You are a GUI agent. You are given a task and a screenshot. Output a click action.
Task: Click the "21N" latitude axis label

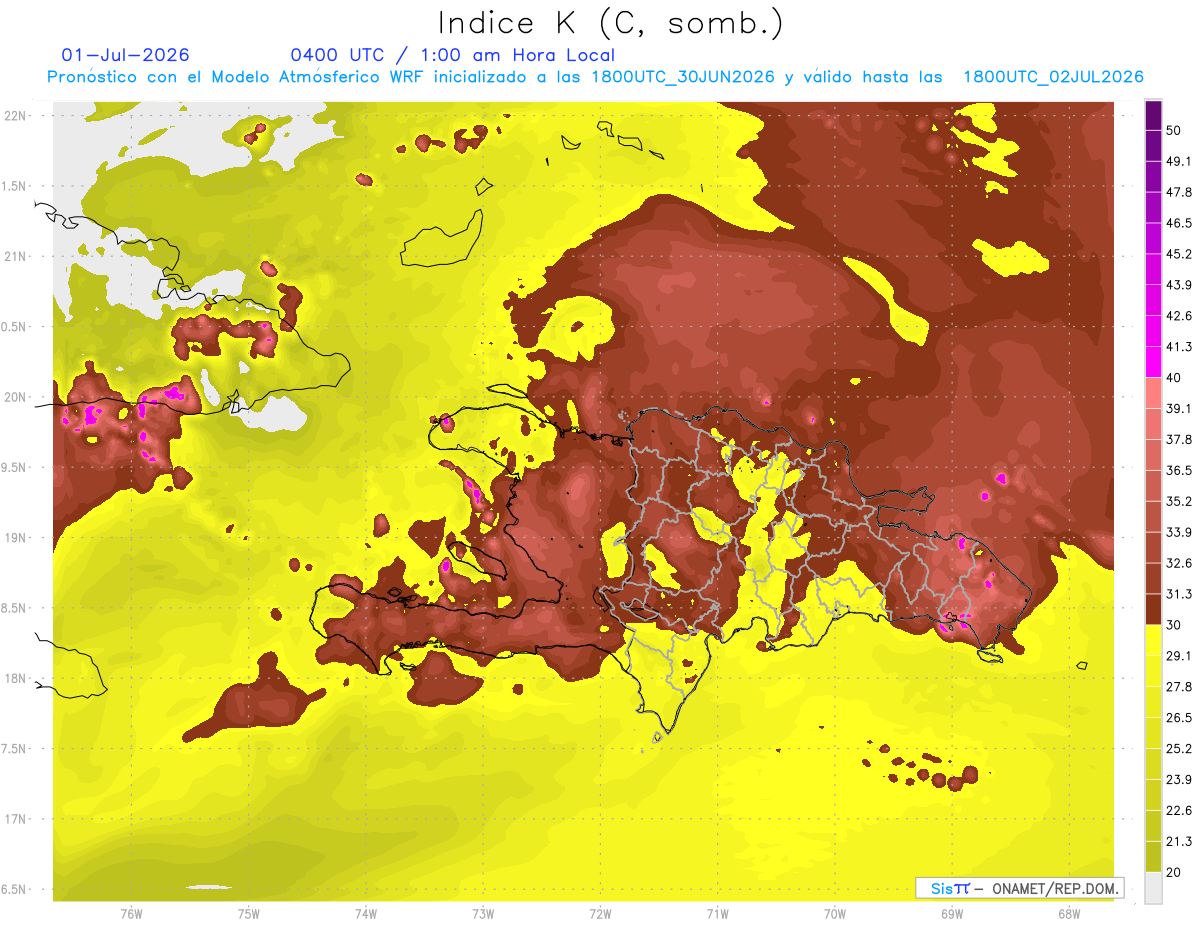click(17, 256)
